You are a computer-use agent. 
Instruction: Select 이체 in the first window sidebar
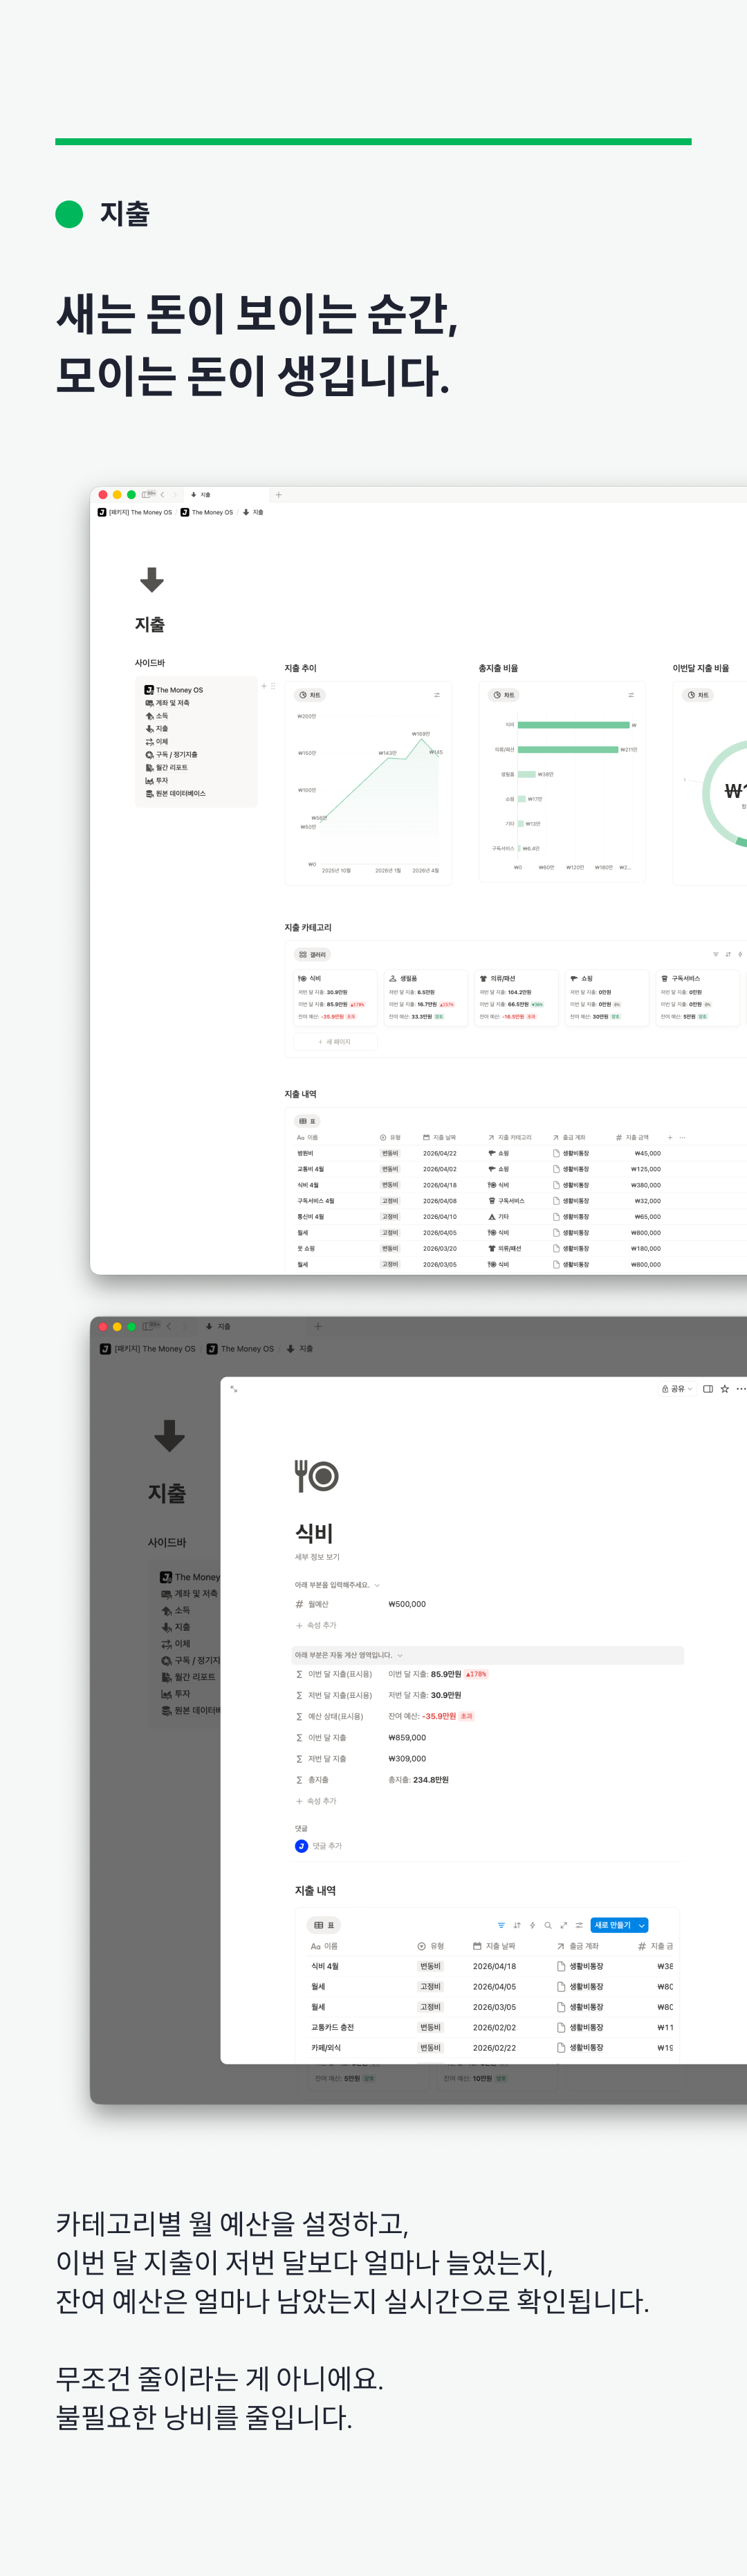(156, 742)
